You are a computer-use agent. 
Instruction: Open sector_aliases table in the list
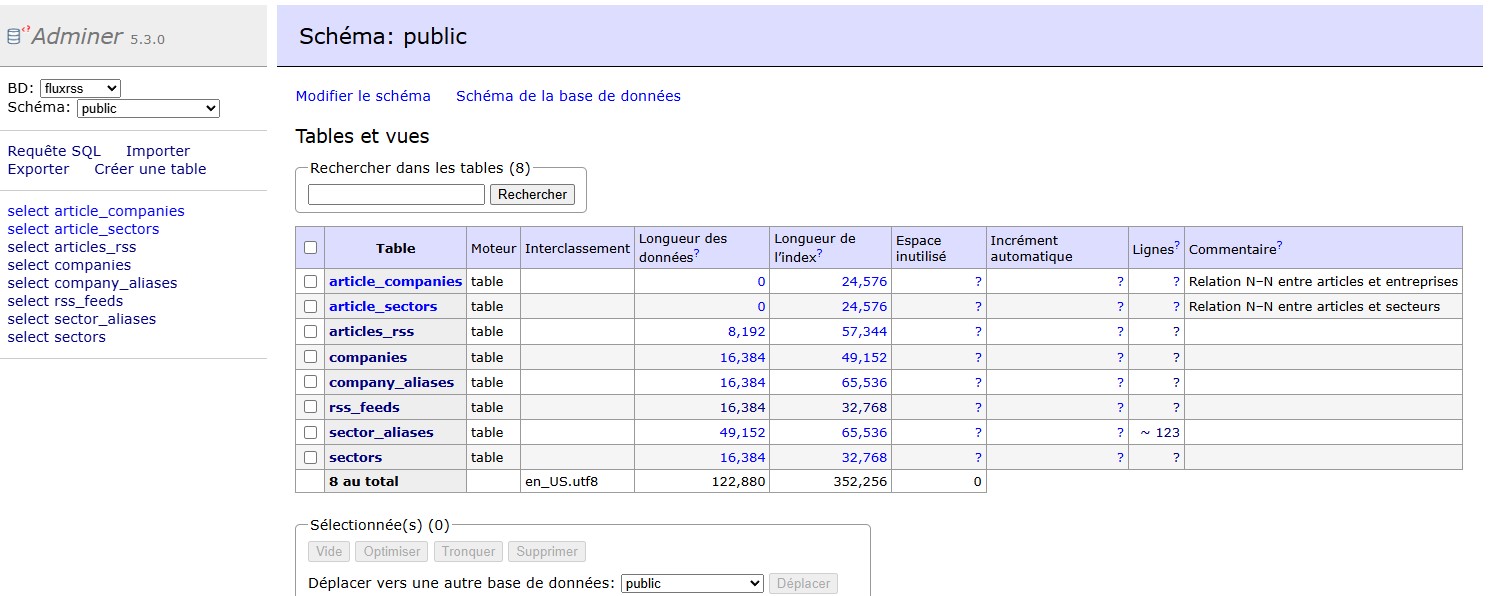pyautogui.click(x=381, y=432)
